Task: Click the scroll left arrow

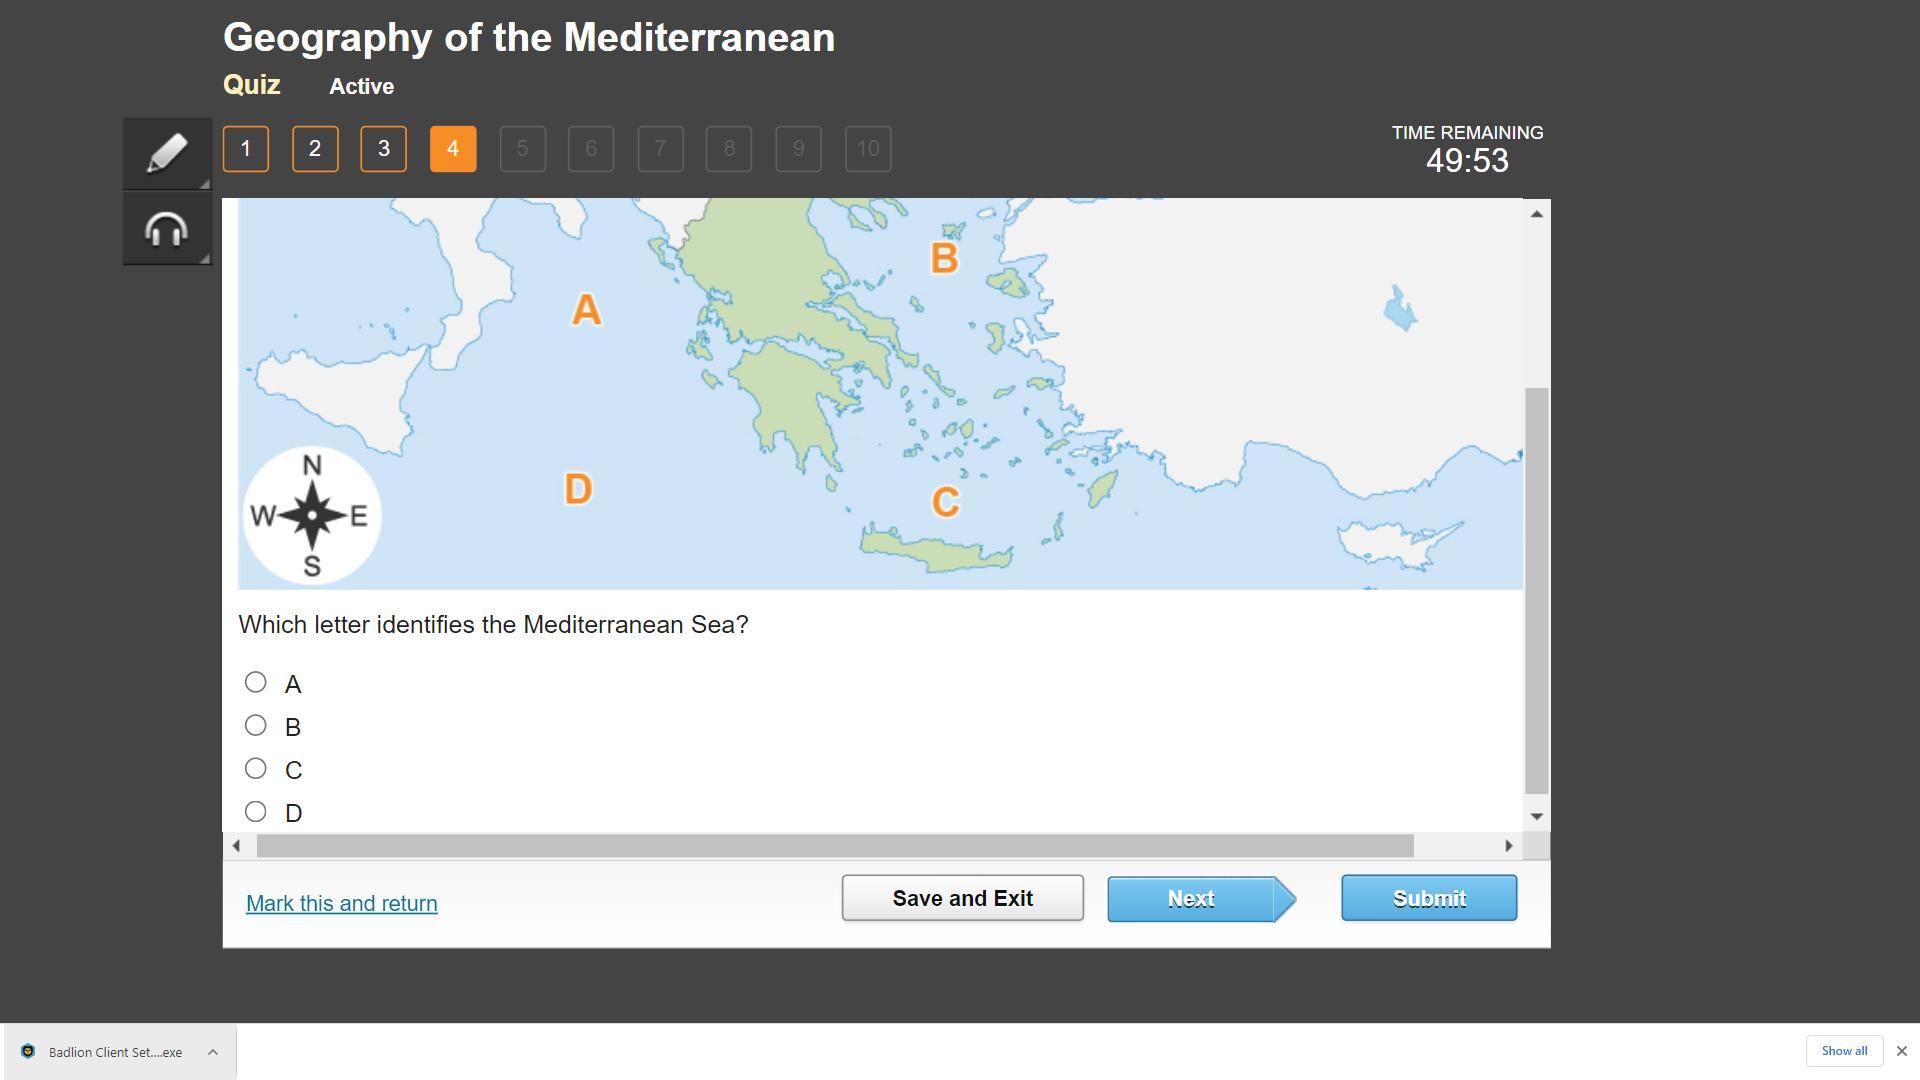Action: pos(236,846)
